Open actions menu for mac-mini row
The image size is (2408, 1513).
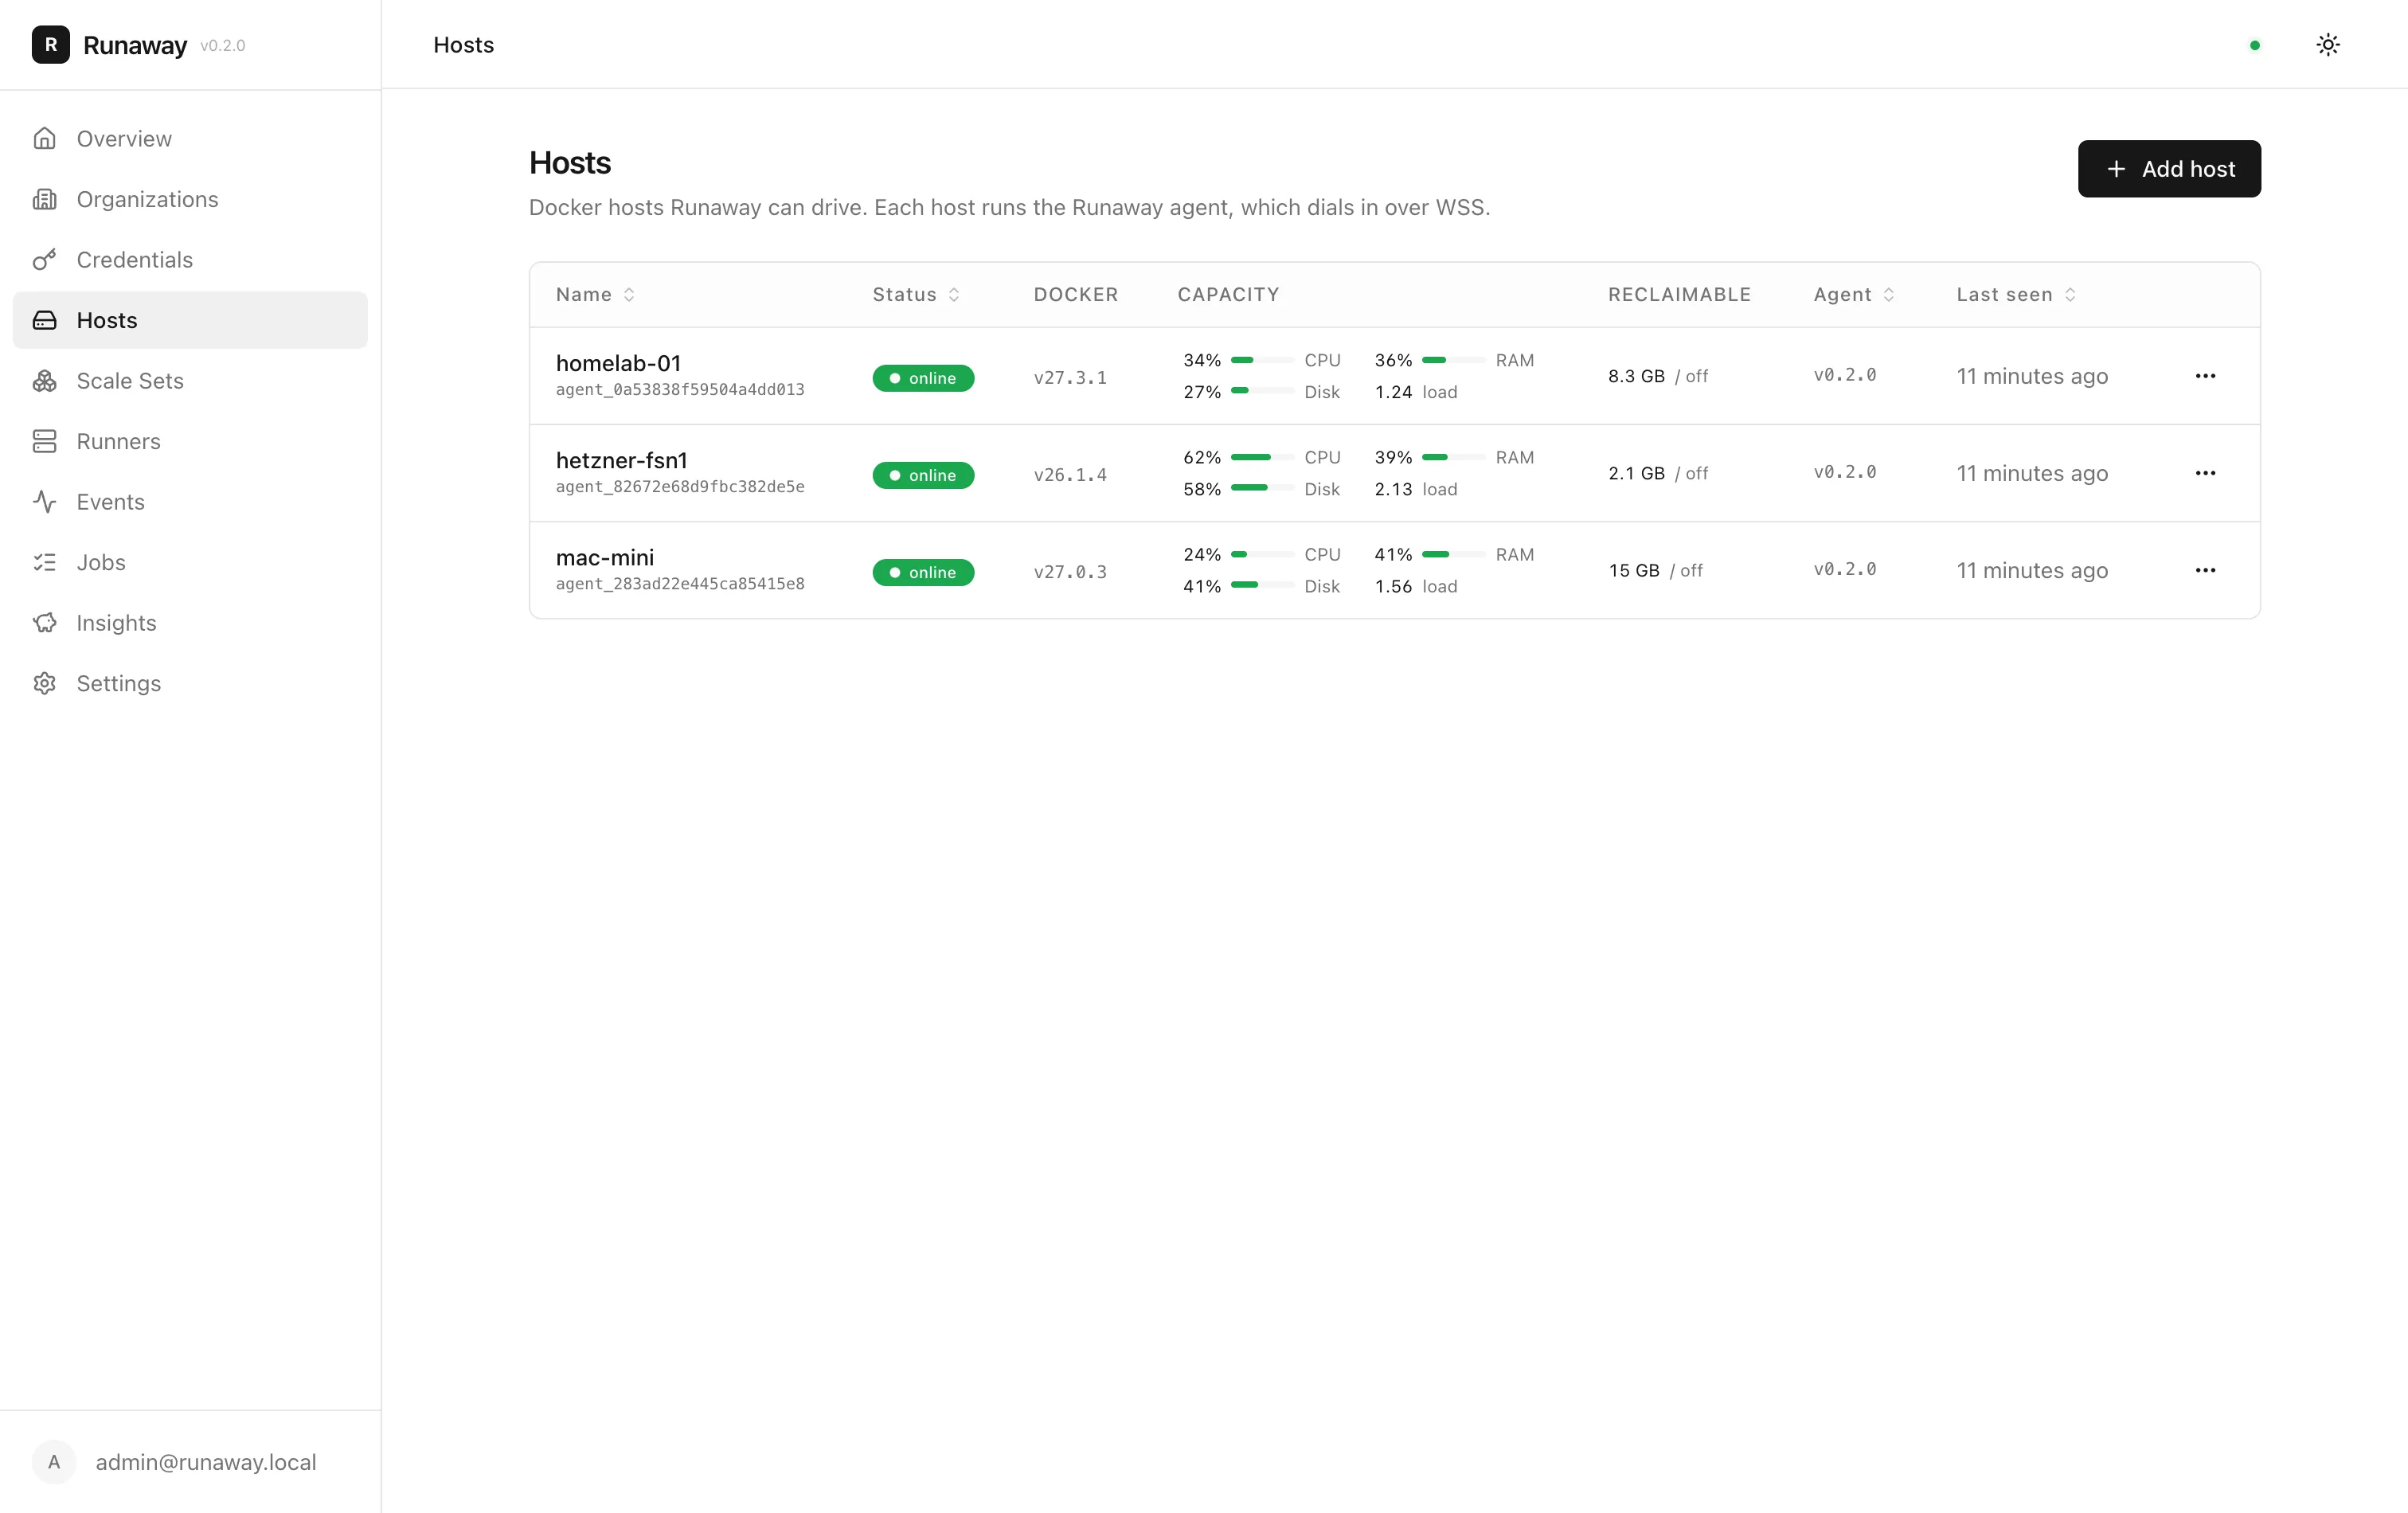tap(2205, 570)
